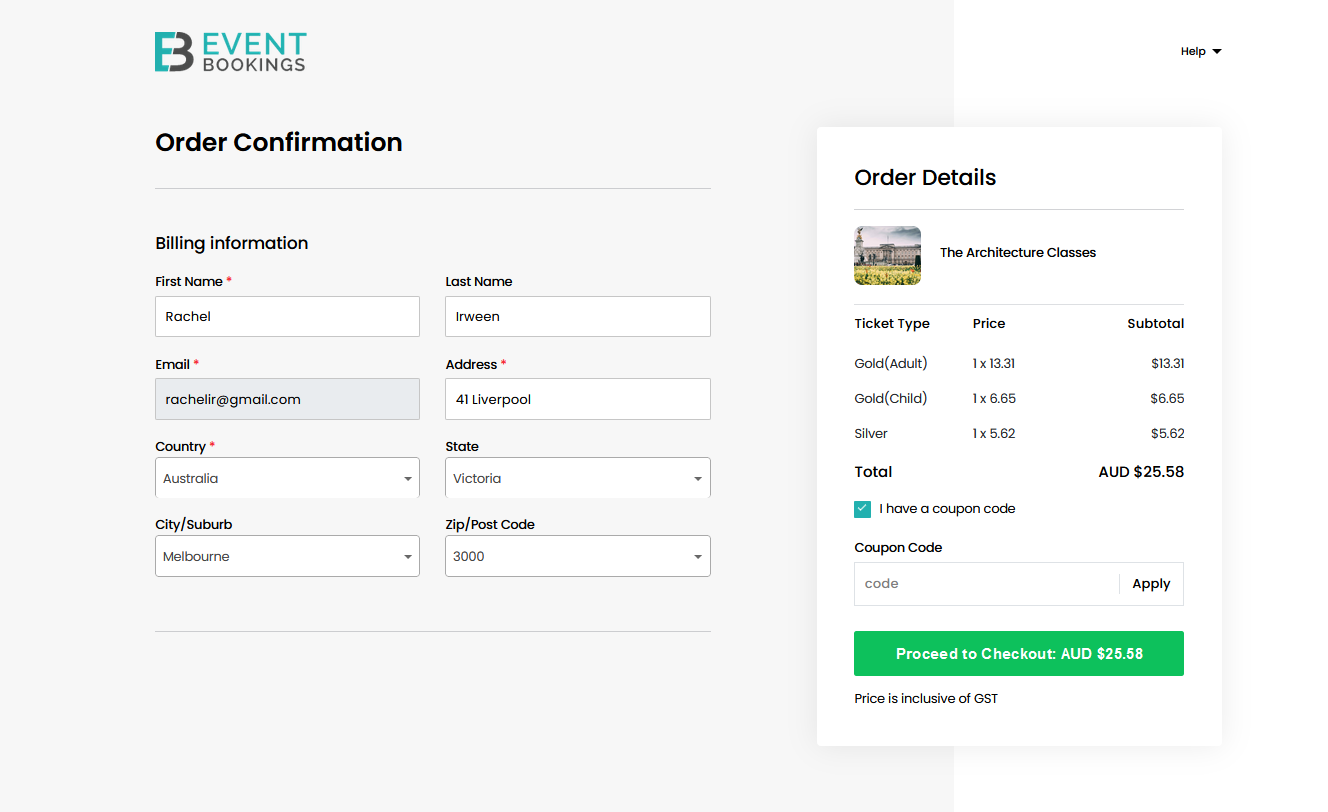Click the 1 x 13.31 price cell
The height and width of the screenshot is (812, 1328).
click(x=994, y=363)
